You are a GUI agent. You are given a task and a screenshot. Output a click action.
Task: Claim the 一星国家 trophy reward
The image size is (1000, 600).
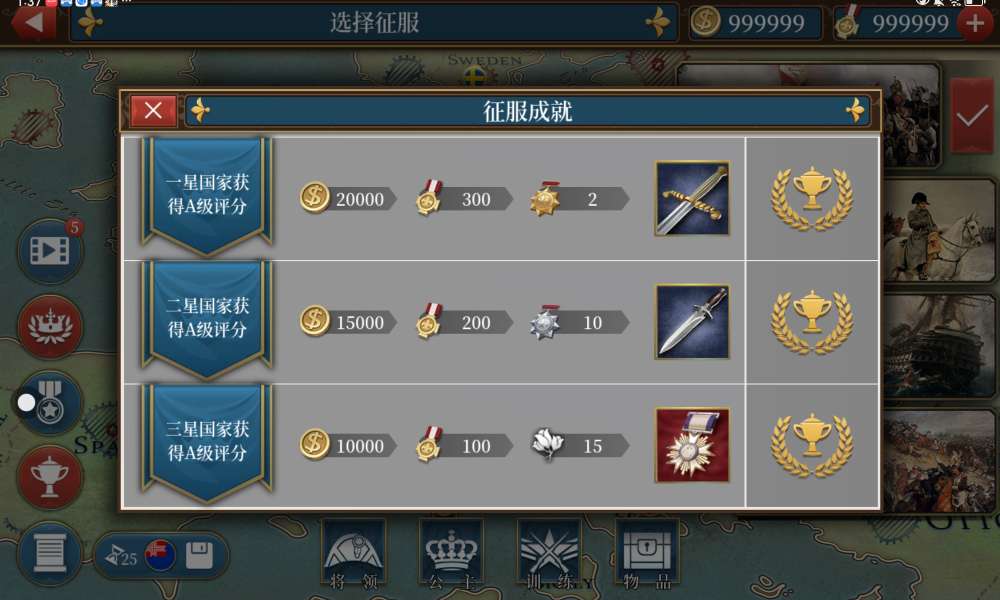(812, 198)
